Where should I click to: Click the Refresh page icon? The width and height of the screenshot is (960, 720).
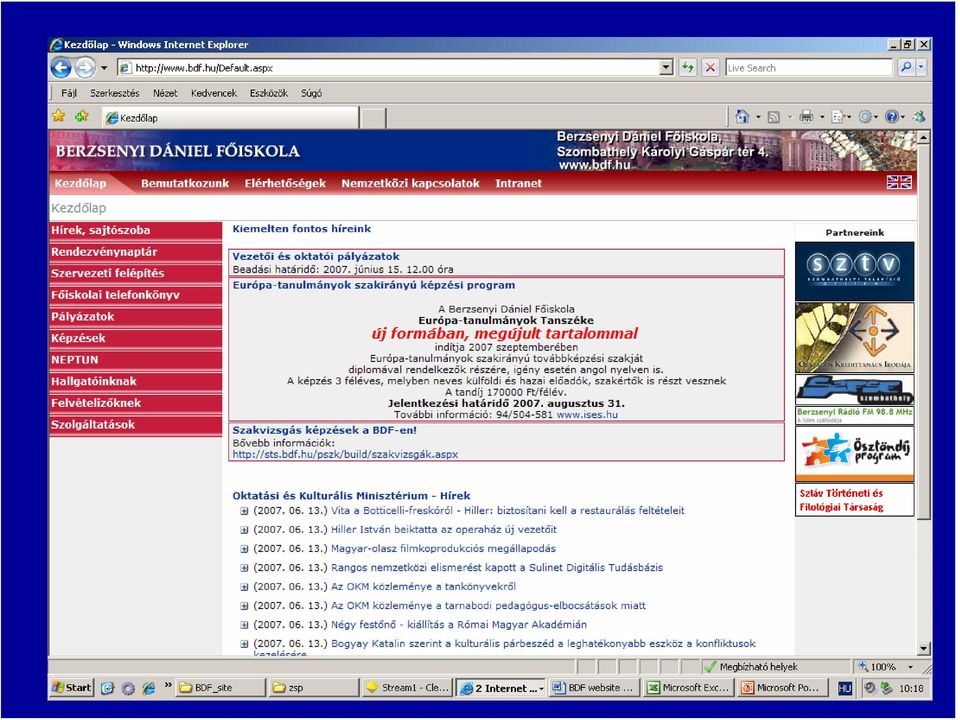(688, 67)
